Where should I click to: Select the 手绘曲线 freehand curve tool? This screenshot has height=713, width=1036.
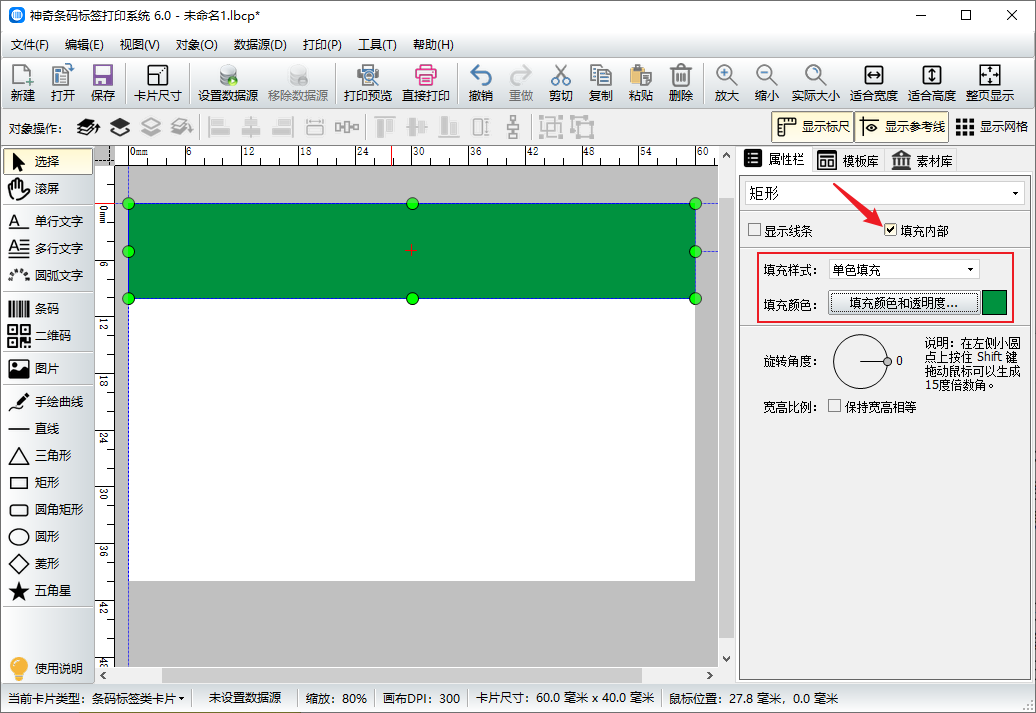pyautogui.click(x=47, y=402)
